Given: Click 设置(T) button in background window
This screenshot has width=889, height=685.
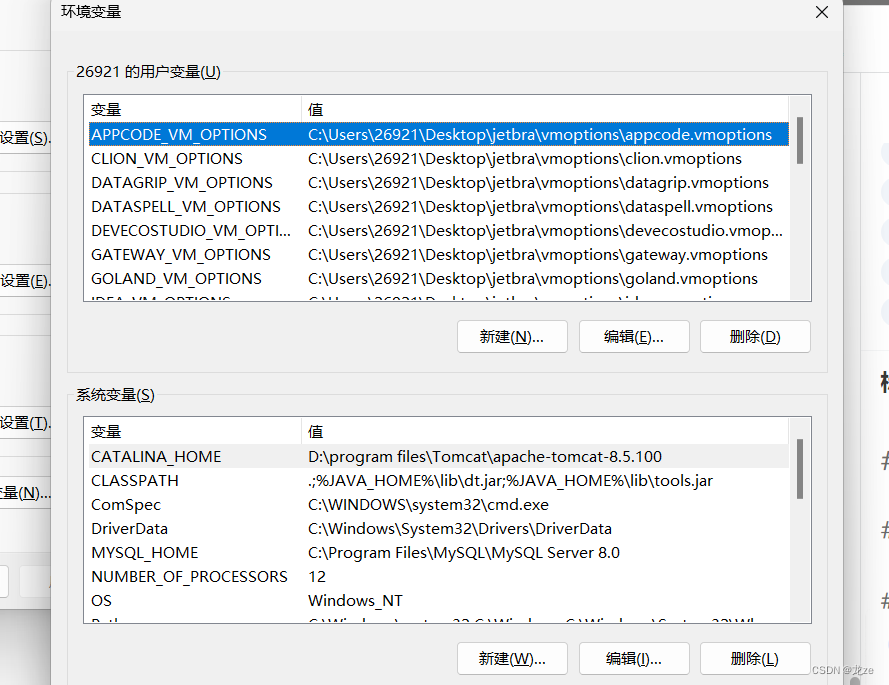Looking at the screenshot, I should pyautogui.click(x=25, y=423).
